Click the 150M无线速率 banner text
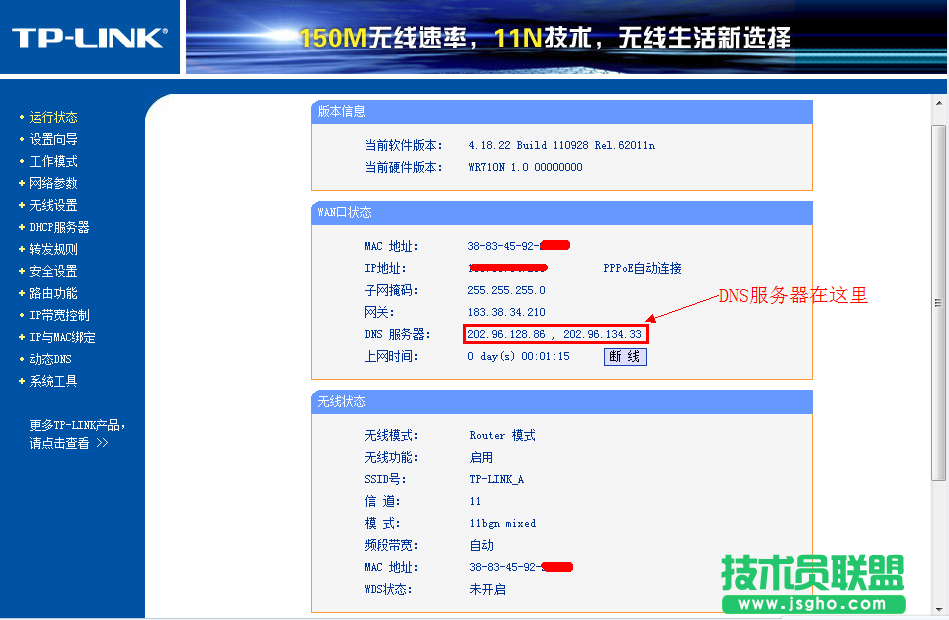The width and height of the screenshot is (949, 620). (x=383, y=38)
